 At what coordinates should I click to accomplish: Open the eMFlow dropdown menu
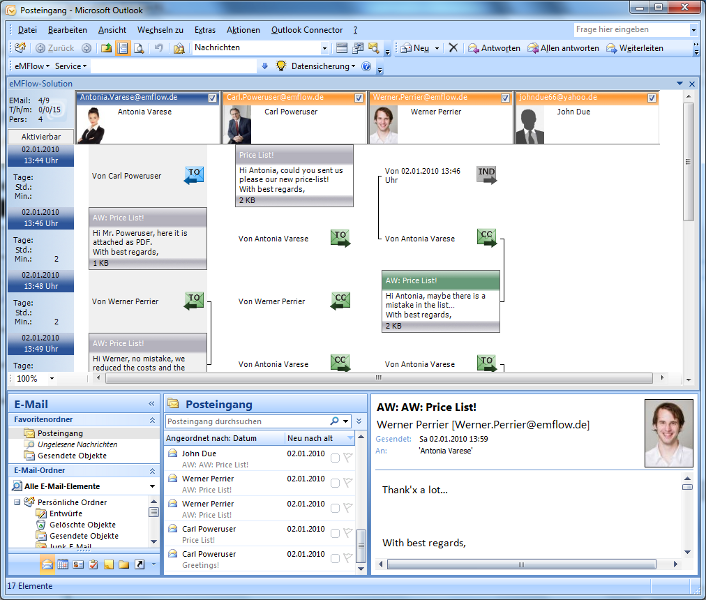pos(32,66)
